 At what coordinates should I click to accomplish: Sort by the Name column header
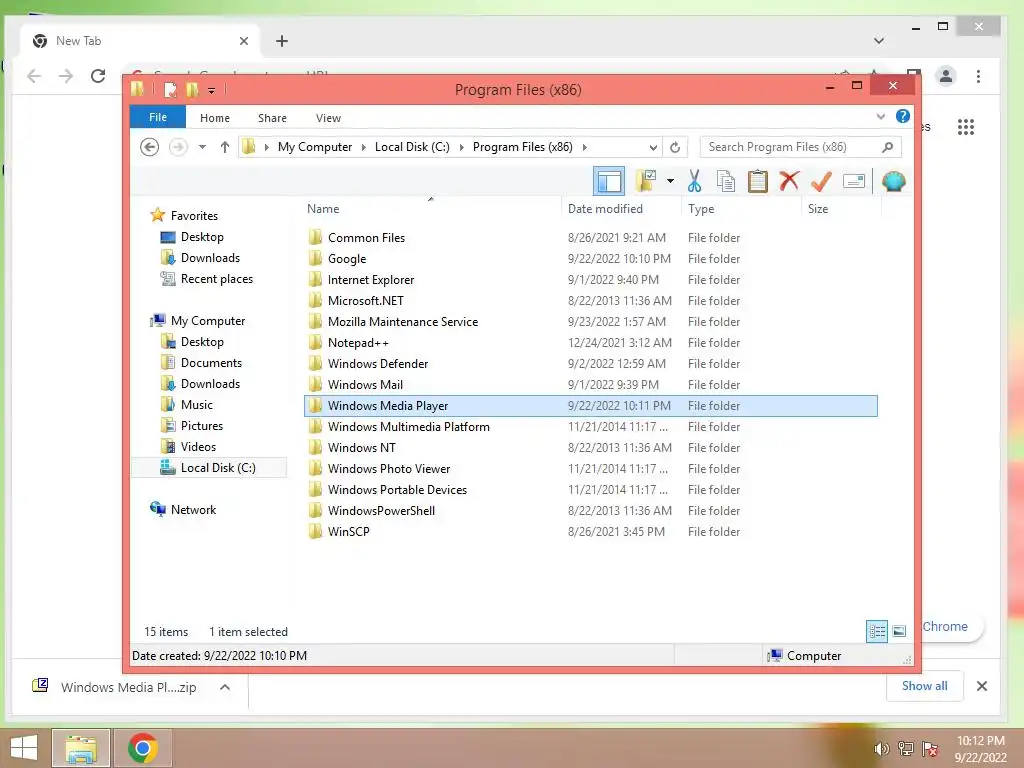coord(431,208)
